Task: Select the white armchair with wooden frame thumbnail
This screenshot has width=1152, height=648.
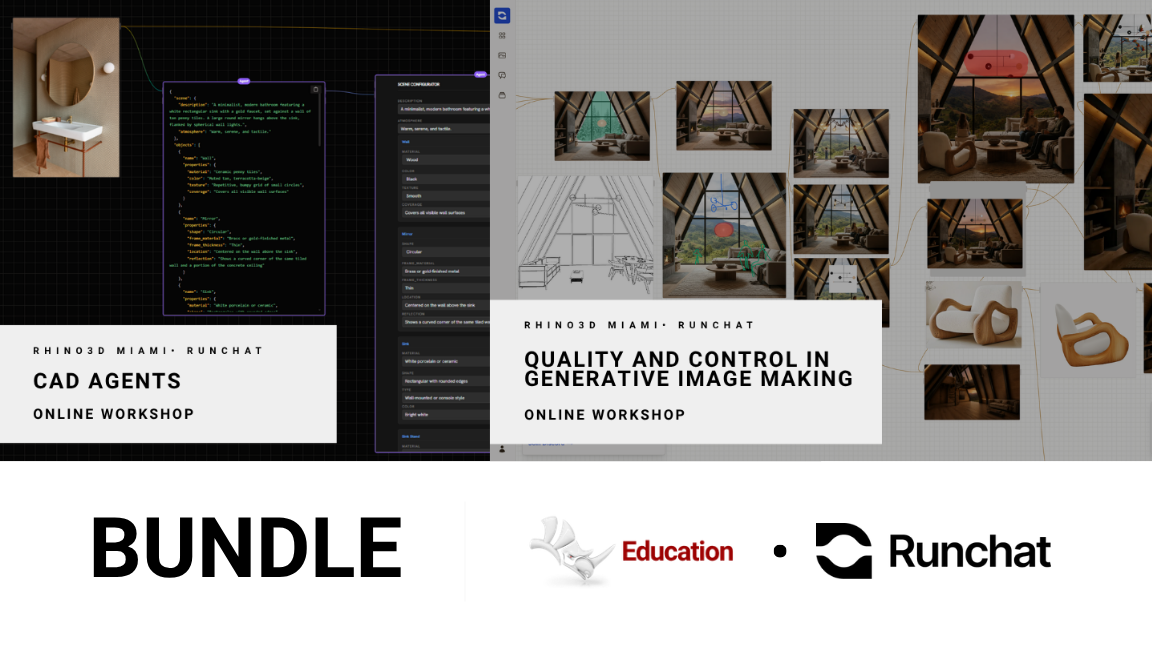Action: coord(974,314)
